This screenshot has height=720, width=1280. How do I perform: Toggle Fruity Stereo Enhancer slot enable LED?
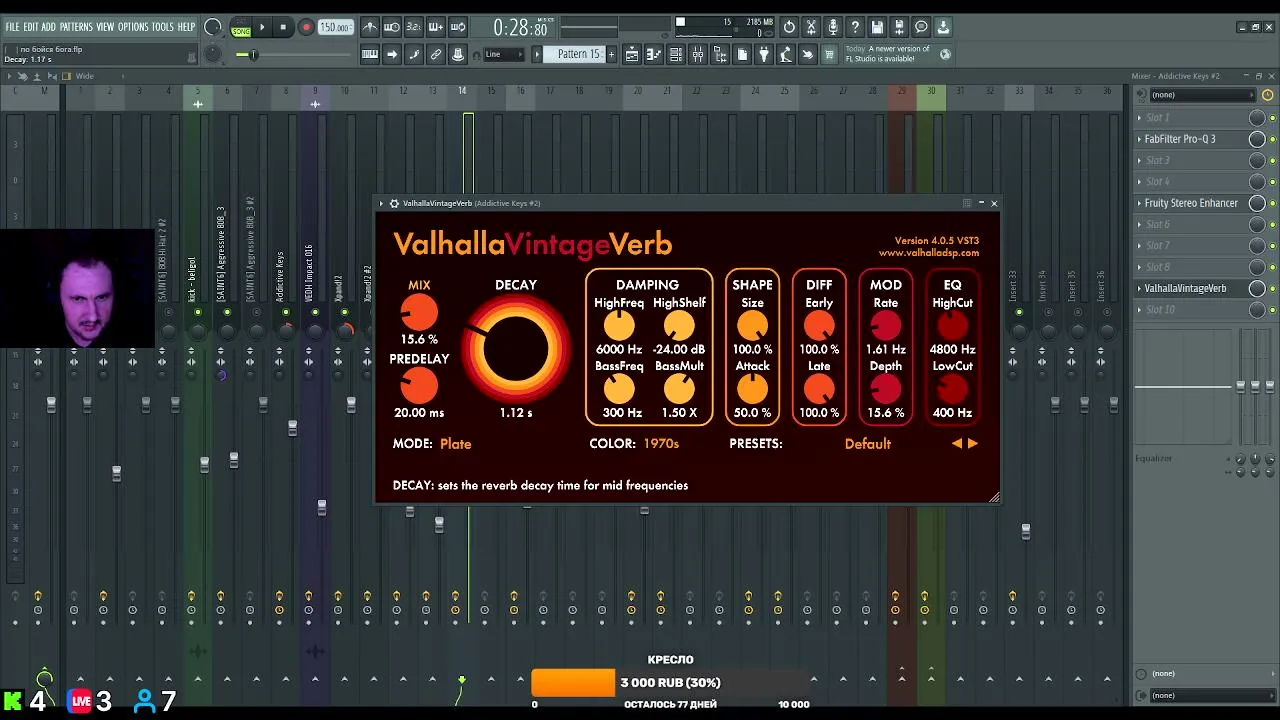1272,203
